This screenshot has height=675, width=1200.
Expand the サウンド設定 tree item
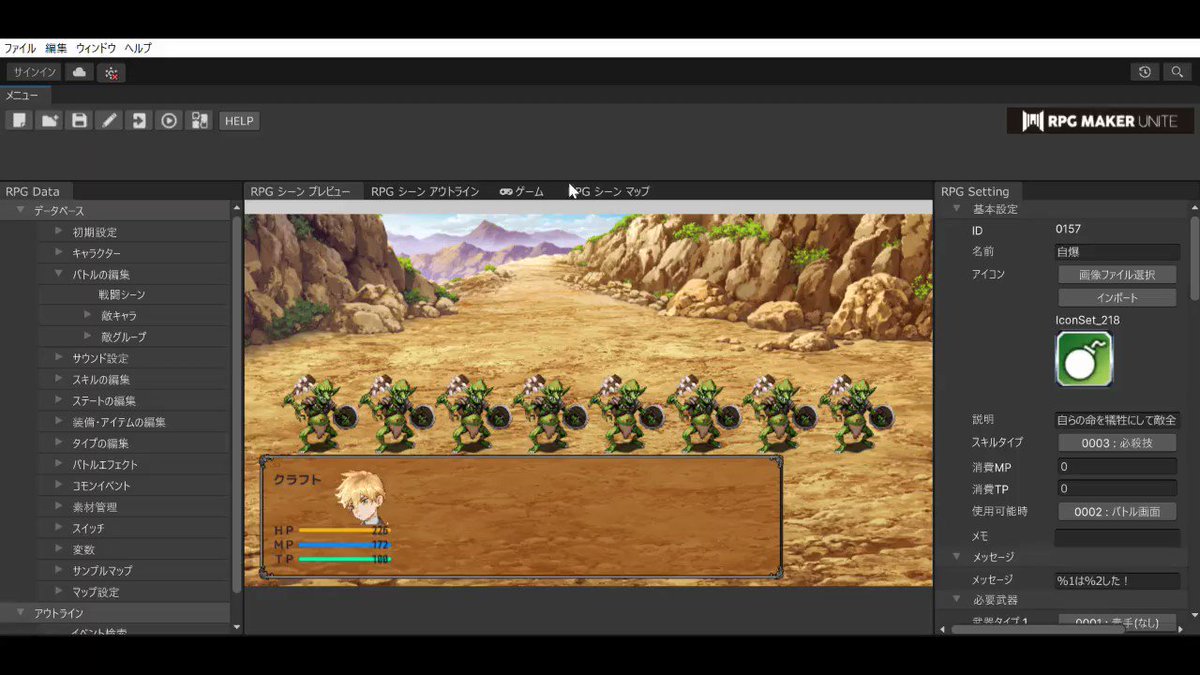click(59, 358)
